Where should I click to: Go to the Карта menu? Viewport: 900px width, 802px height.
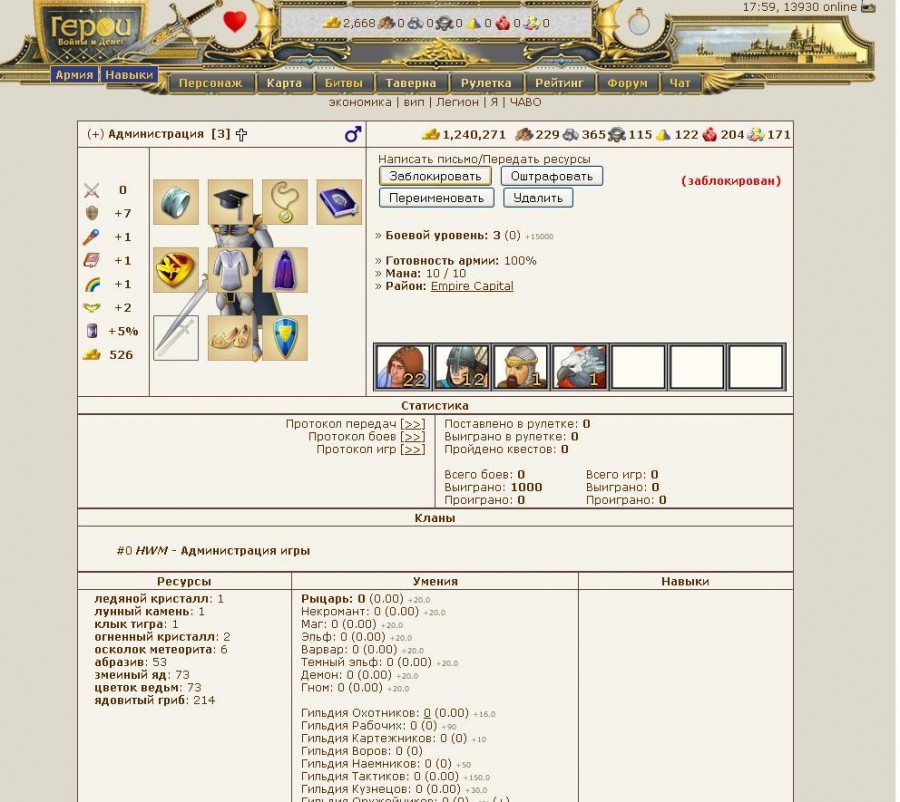[284, 83]
